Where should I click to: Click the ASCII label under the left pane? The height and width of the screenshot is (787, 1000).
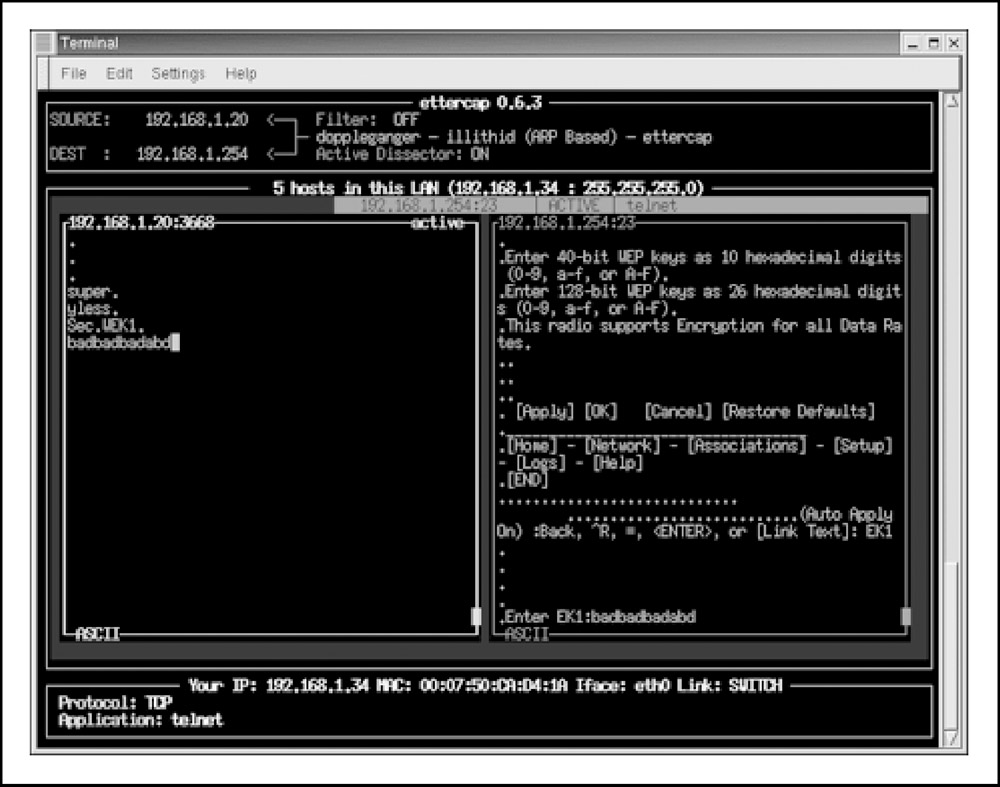click(x=97, y=634)
